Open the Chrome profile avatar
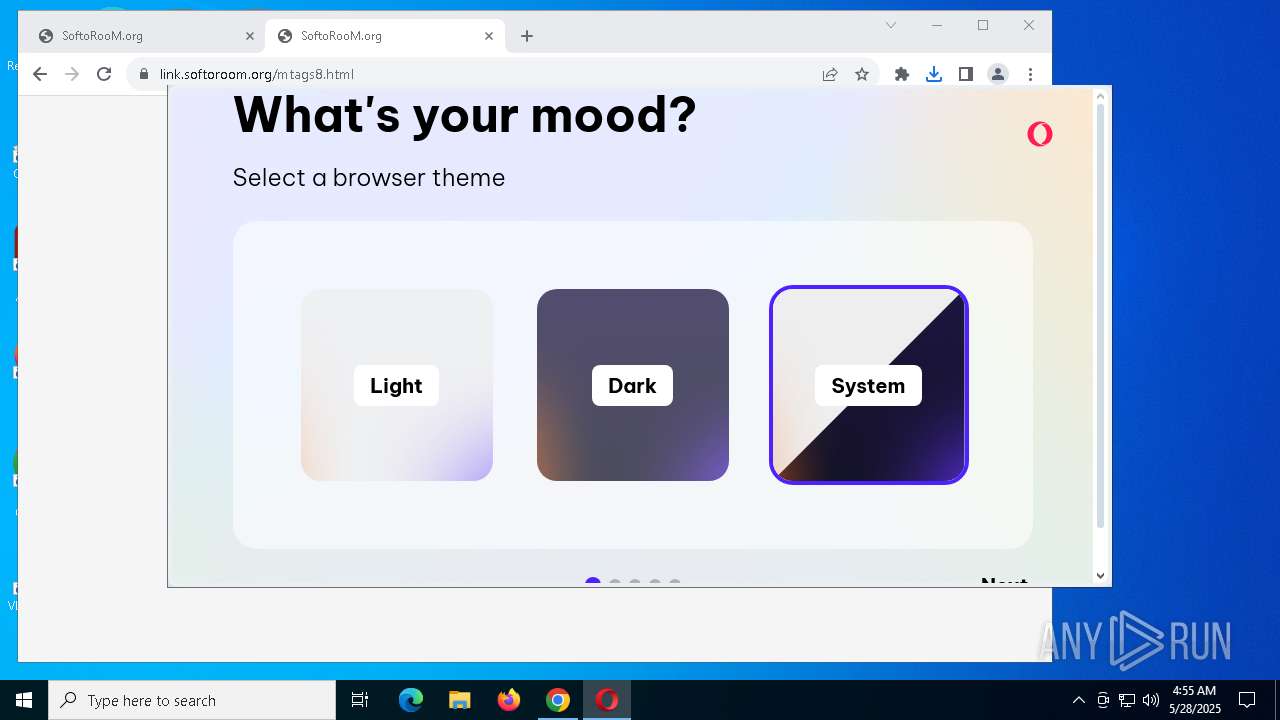Screen dimensions: 1280x720 point(998,74)
